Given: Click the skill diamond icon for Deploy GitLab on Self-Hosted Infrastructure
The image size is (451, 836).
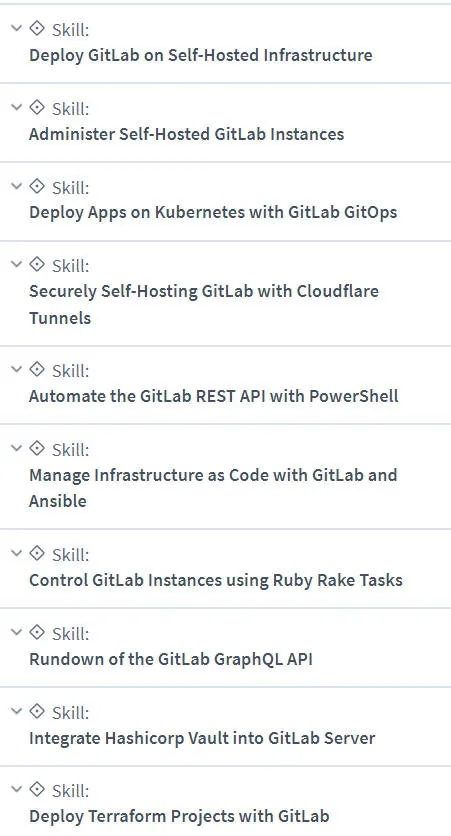Looking at the screenshot, I should tap(36, 28).
